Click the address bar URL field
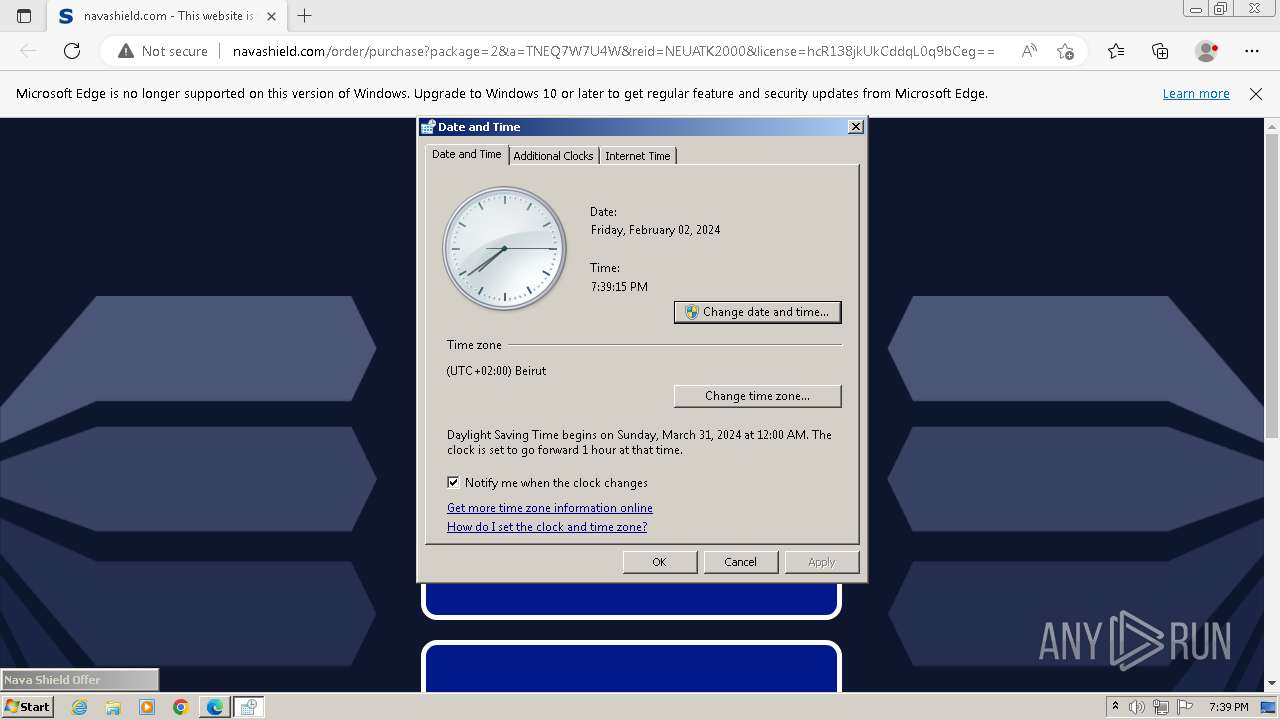This screenshot has height=720, width=1280. pyautogui.click(x=613, y=51)
